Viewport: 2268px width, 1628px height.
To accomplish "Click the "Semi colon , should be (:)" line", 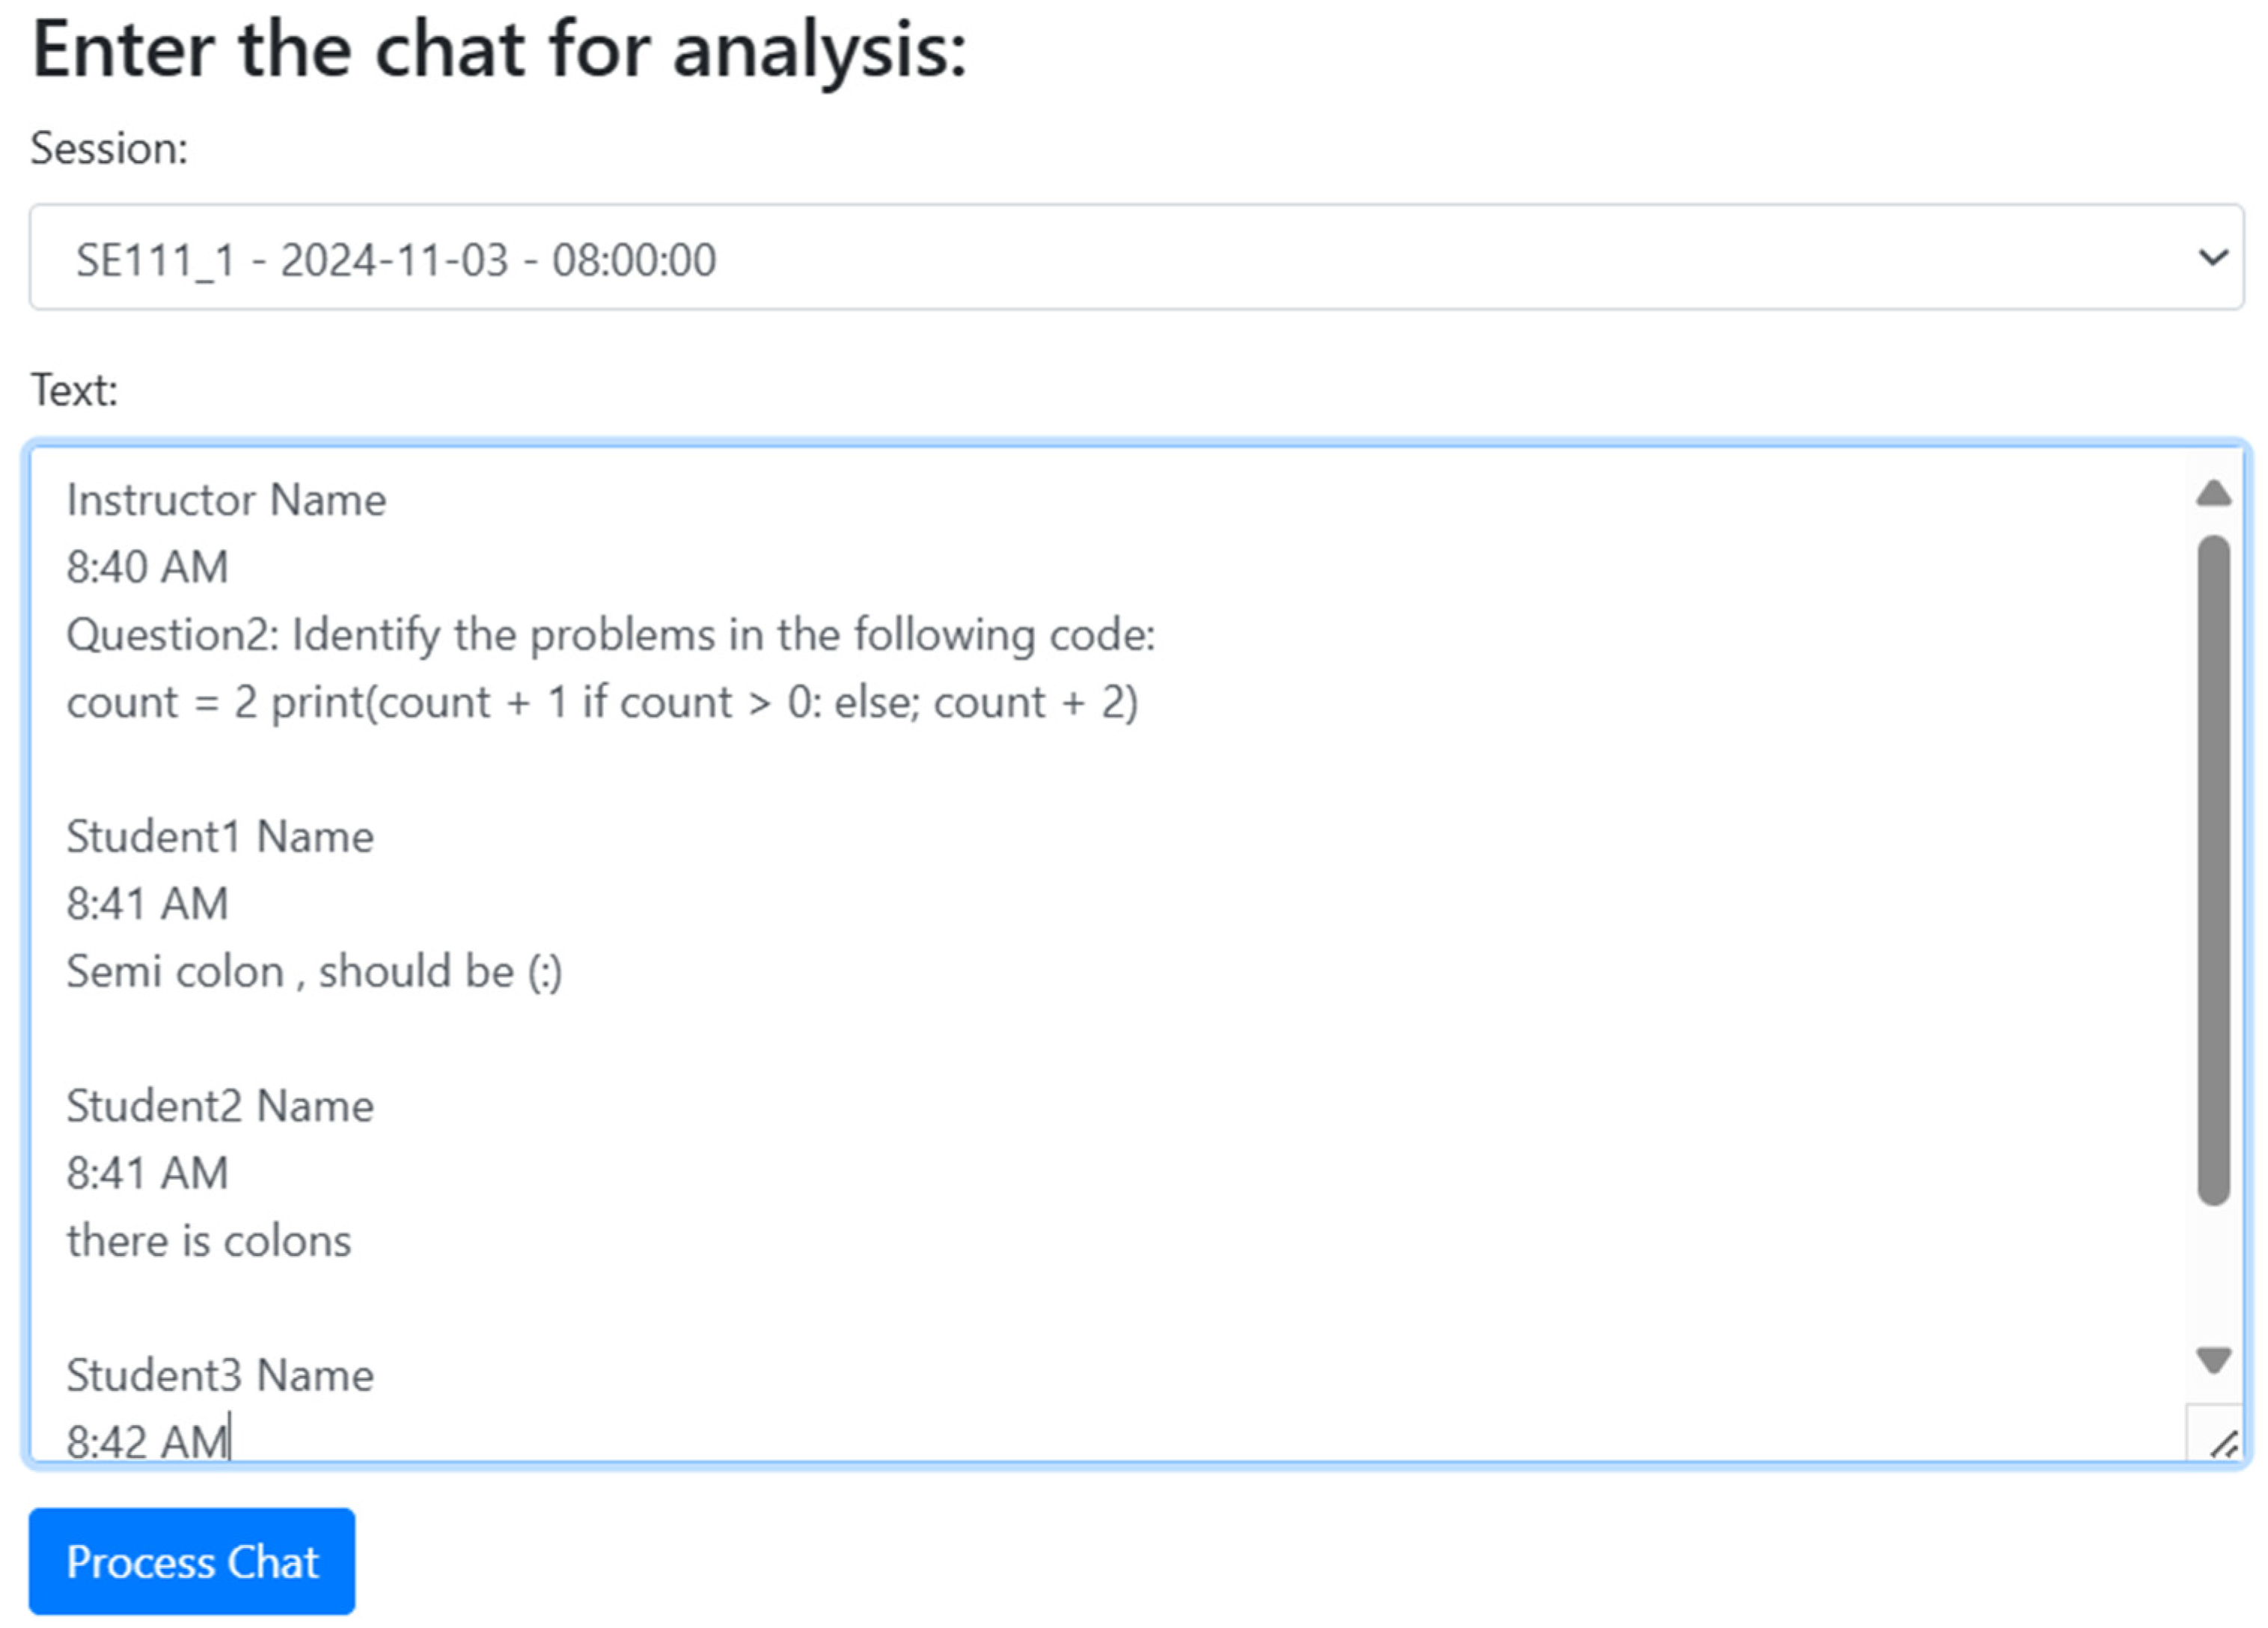I will [314, 971].
